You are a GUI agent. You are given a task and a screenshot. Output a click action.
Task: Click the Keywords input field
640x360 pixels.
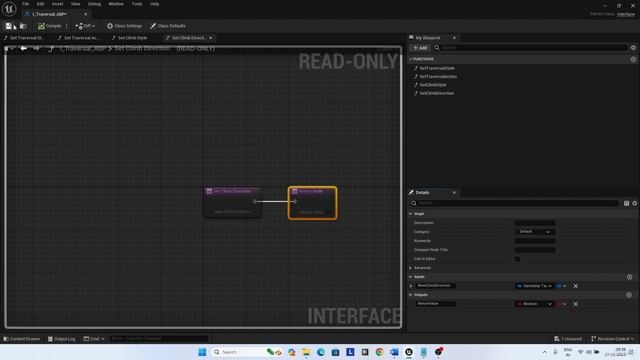(x=535, y=241)
